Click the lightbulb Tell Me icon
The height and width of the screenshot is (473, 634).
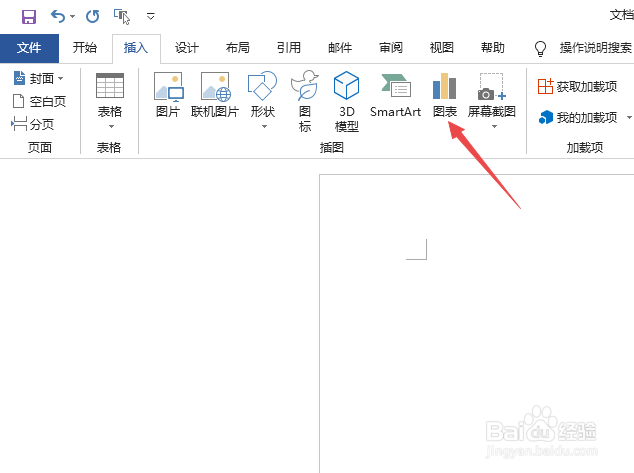(540, 49)
